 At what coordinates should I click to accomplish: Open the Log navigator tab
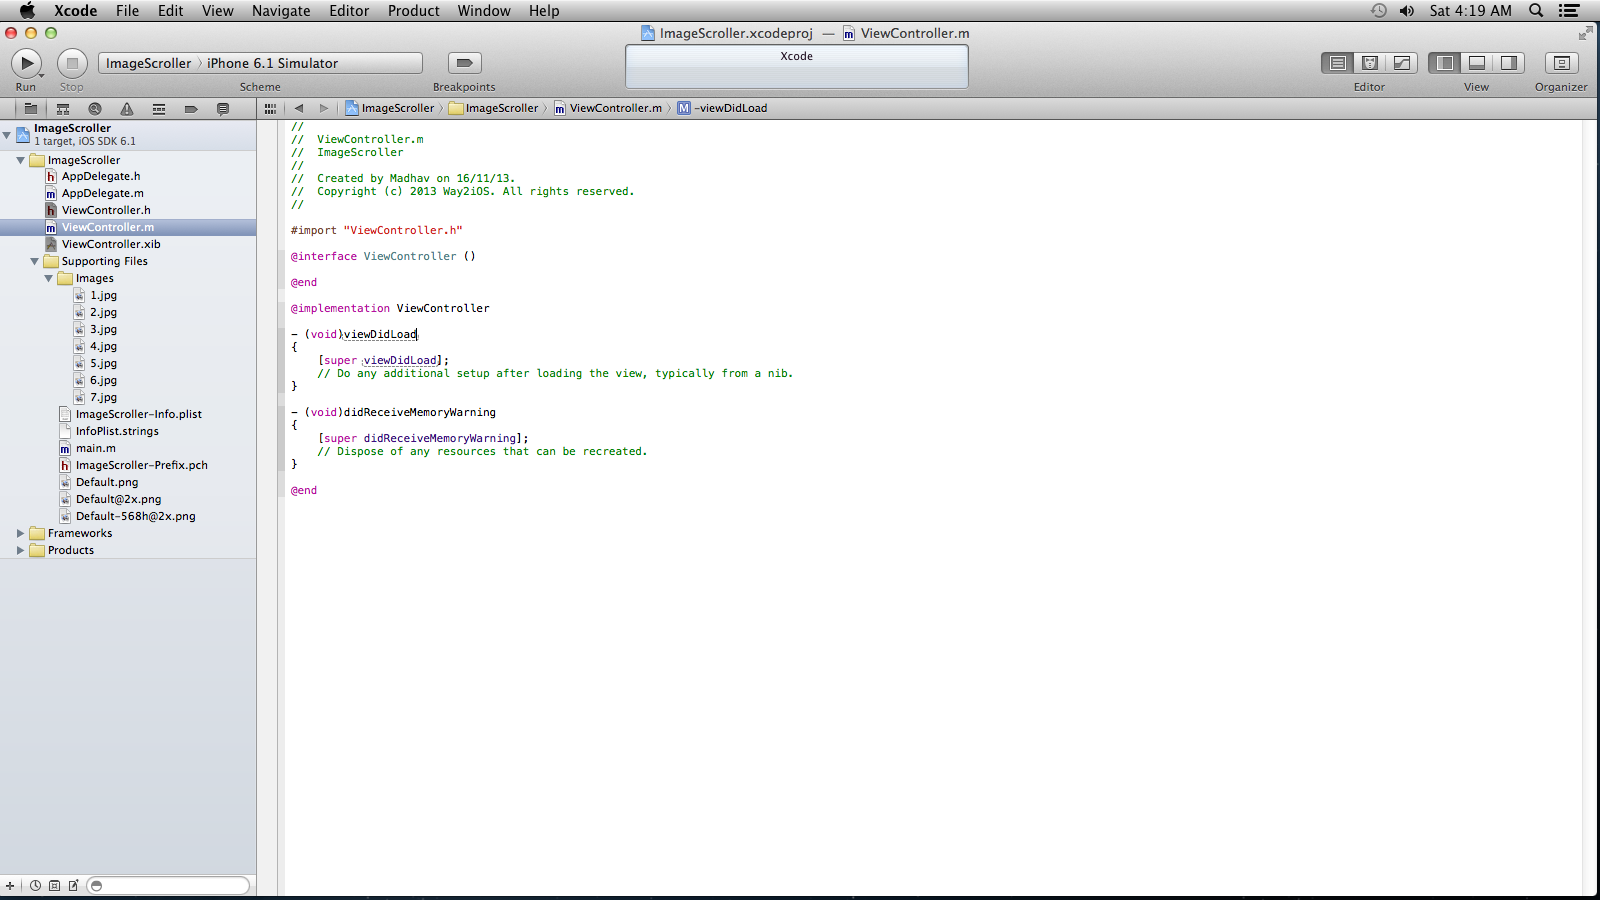[x=223, y=109]
